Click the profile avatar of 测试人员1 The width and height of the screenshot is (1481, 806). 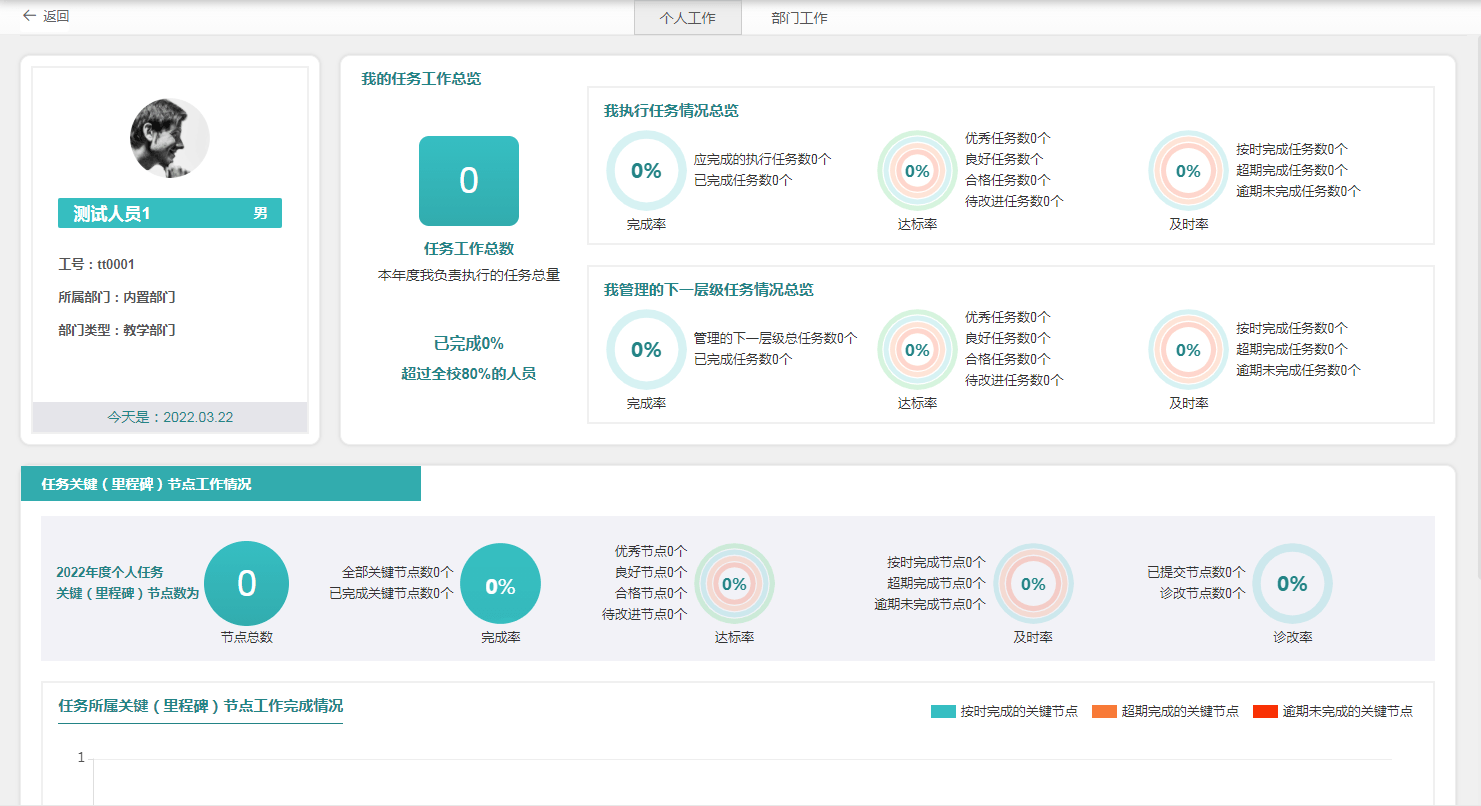pos(170,138)
